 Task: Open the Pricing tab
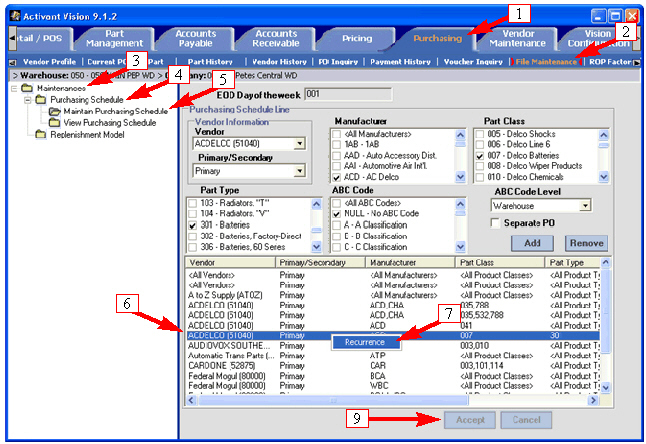[357, 38]
